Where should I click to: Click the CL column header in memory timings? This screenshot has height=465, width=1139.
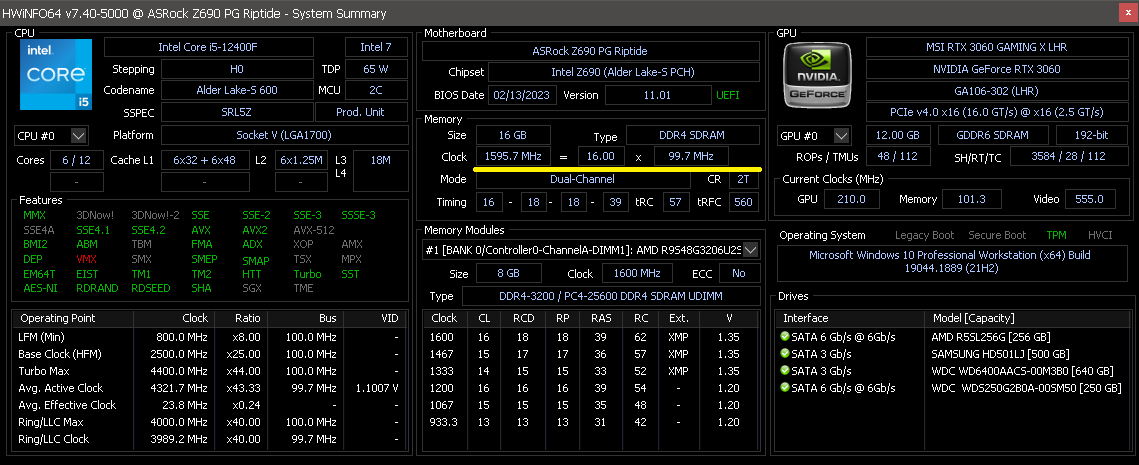[484, 318]
